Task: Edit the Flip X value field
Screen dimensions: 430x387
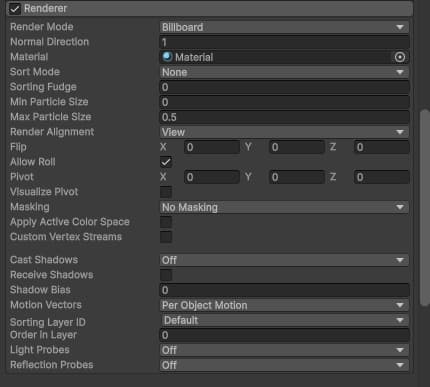Action: [x=212, y=147]
